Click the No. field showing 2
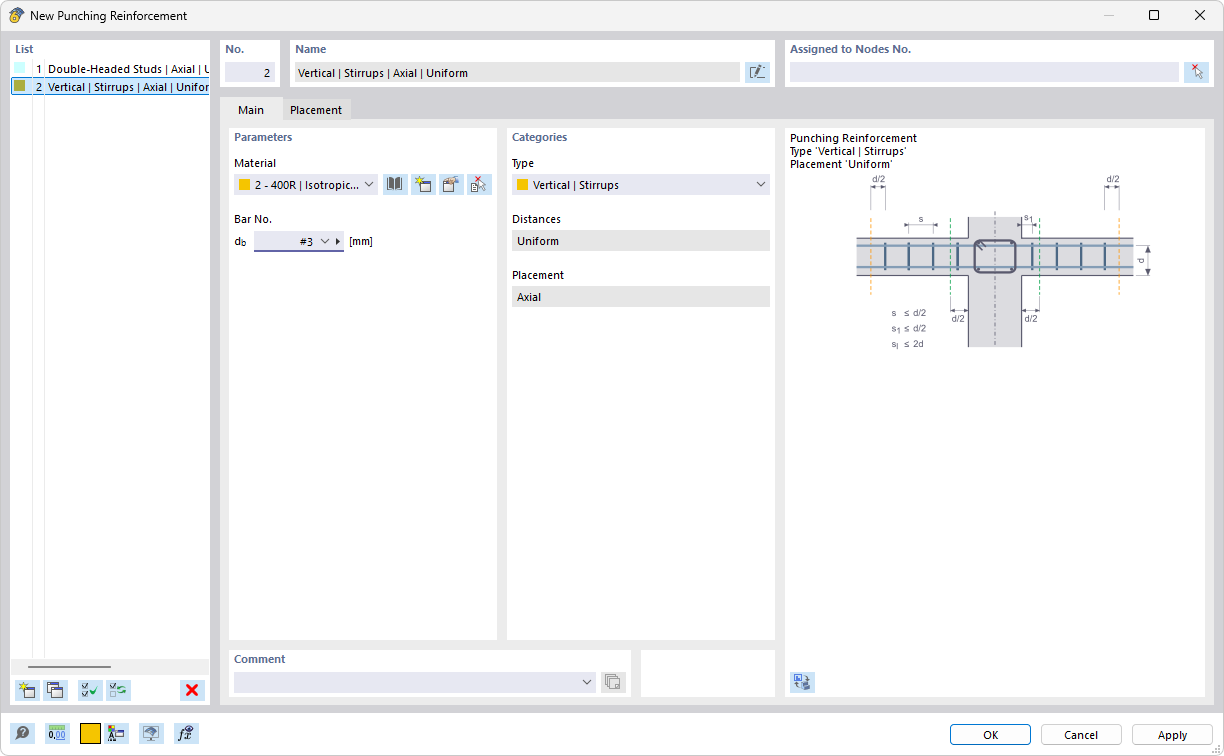1224x756 pixels. (250, 73)
